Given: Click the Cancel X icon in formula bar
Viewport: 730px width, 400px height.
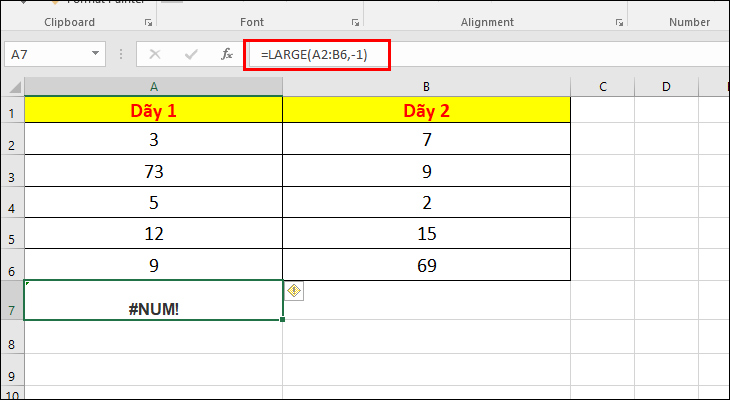Looking at the screenshot, I should [154, 55].
